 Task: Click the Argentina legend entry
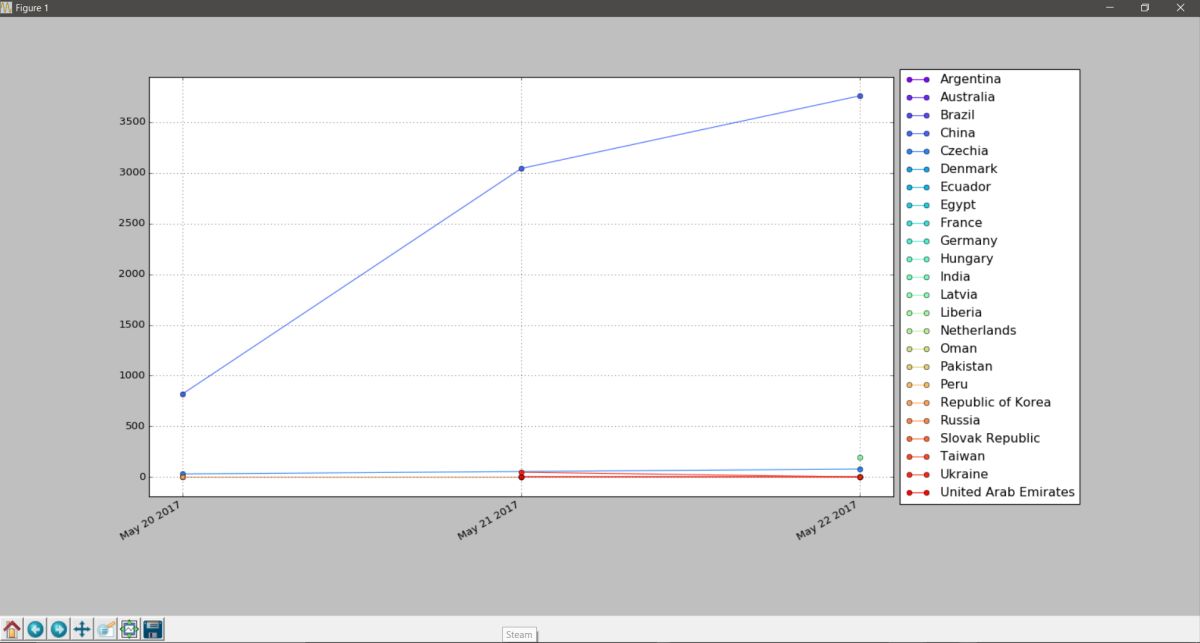[952, 79]
